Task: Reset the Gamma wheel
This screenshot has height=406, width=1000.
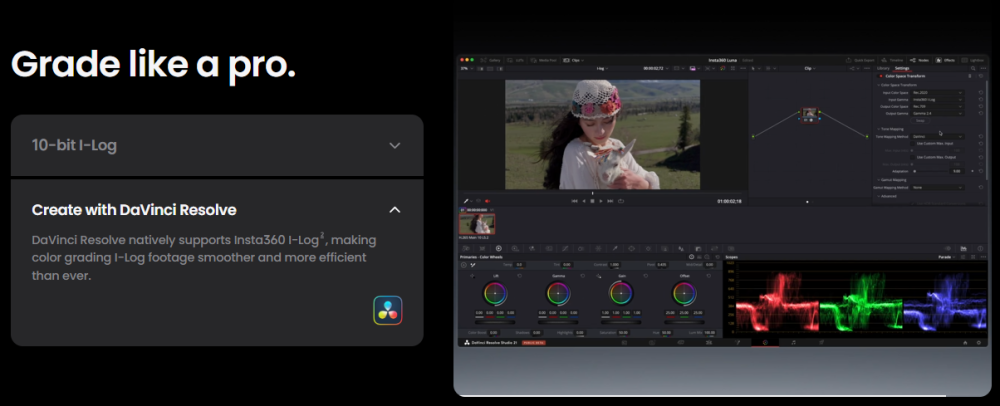Action: tap(582, 276)
